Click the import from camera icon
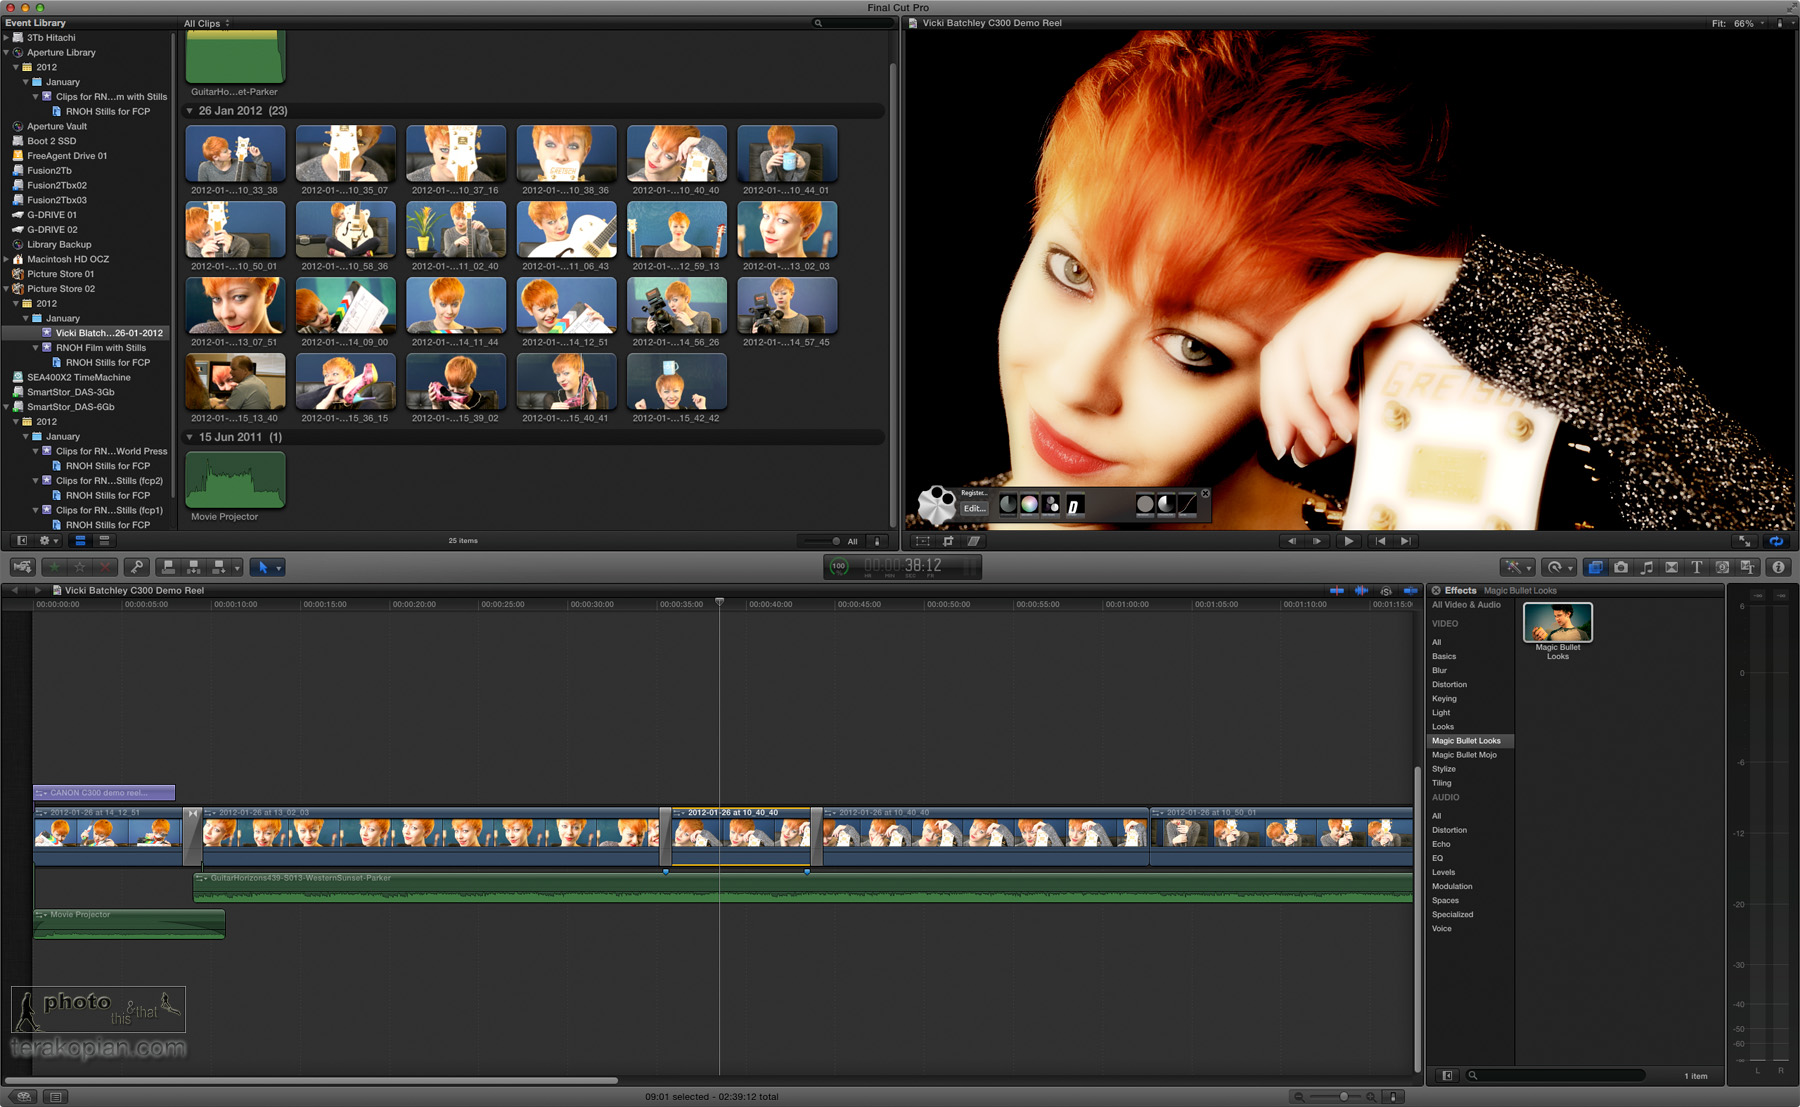Viewport: 1800px width, 1107px height. [x=22, y=567]
